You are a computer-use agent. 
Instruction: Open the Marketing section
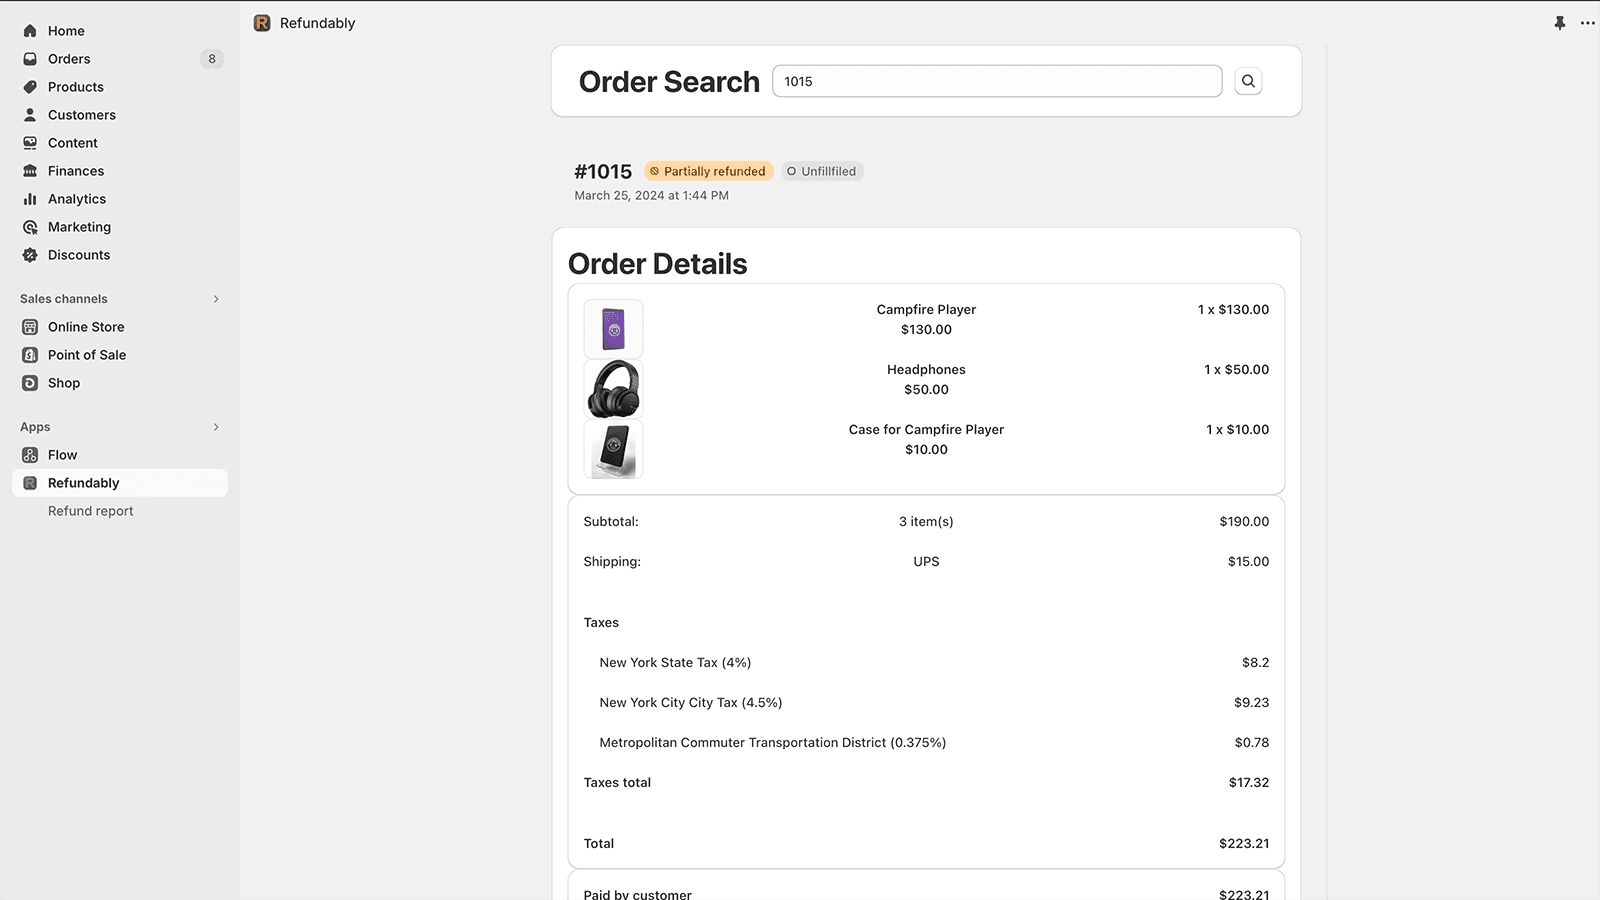tap(79, 227)
